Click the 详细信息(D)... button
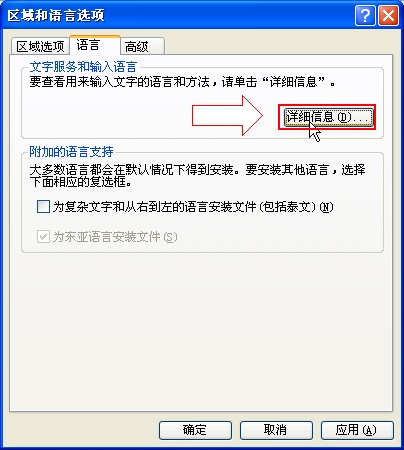The width and height of the screenshot is (404, 450). point(328,117)
